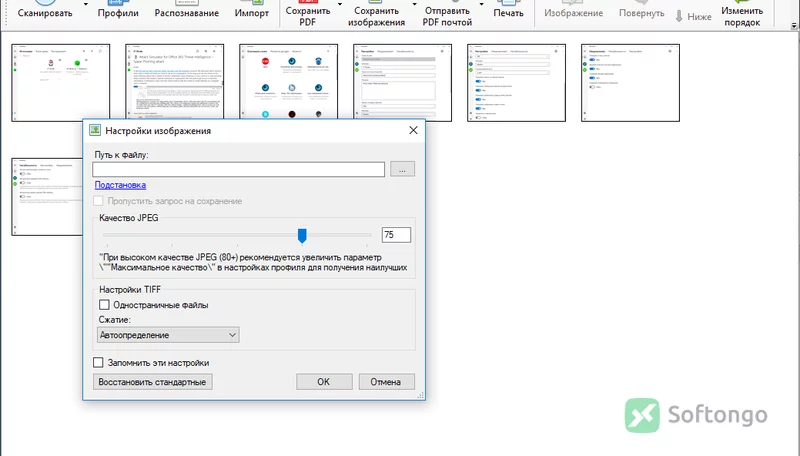Click the Сканировать toolbar button
Viewport: 800px width, 456px height.
45,12
